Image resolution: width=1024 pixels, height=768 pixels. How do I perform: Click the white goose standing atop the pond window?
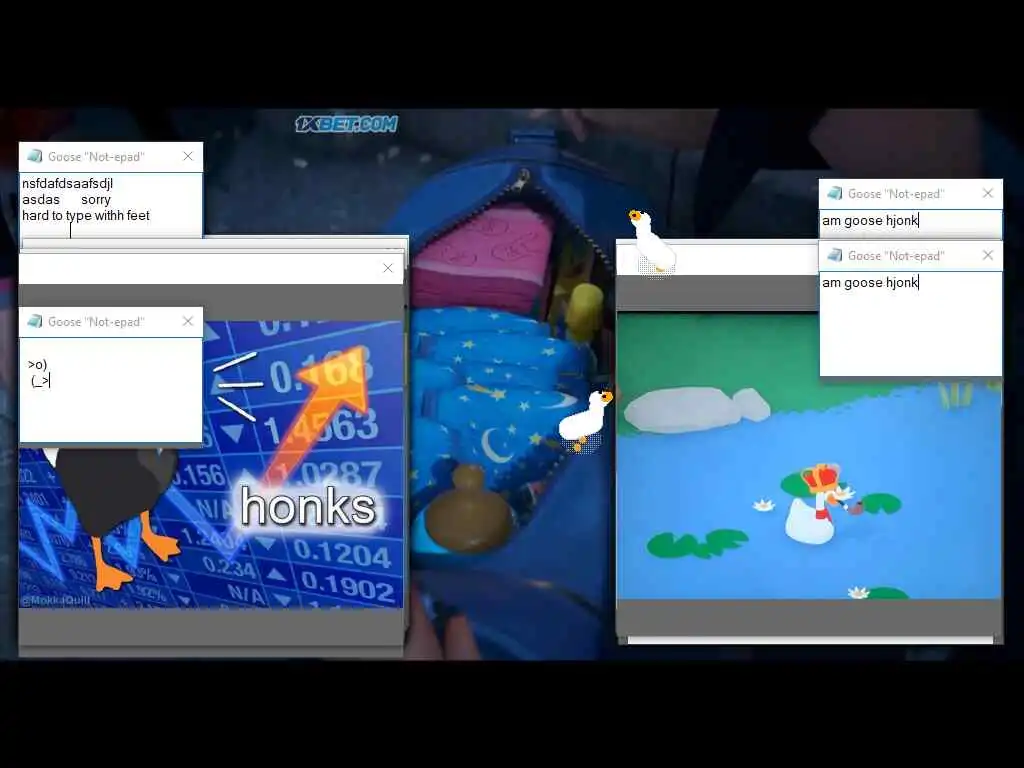[650, 241]
